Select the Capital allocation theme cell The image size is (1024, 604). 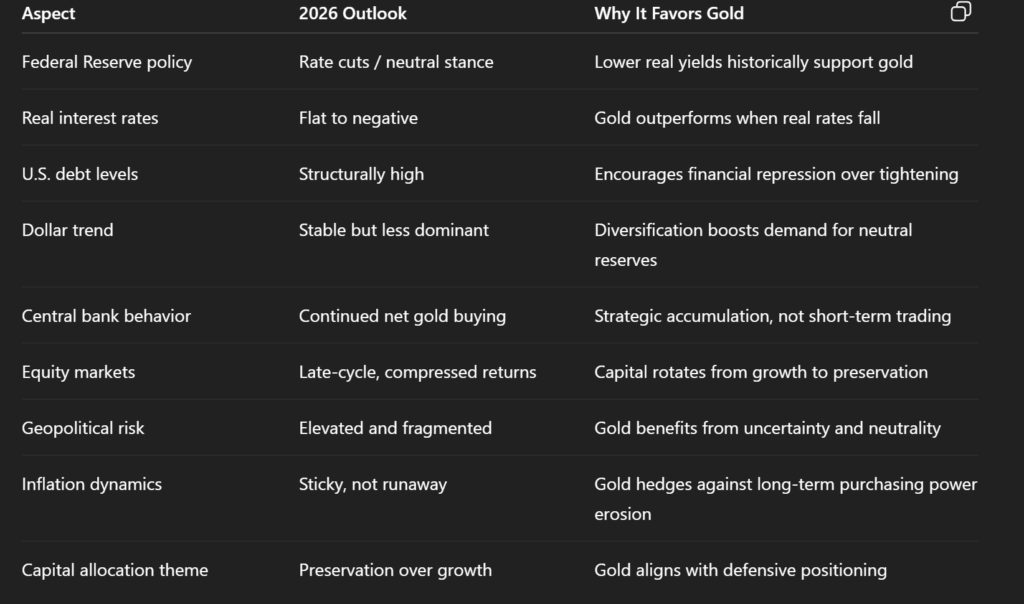[x=115, y=570]
